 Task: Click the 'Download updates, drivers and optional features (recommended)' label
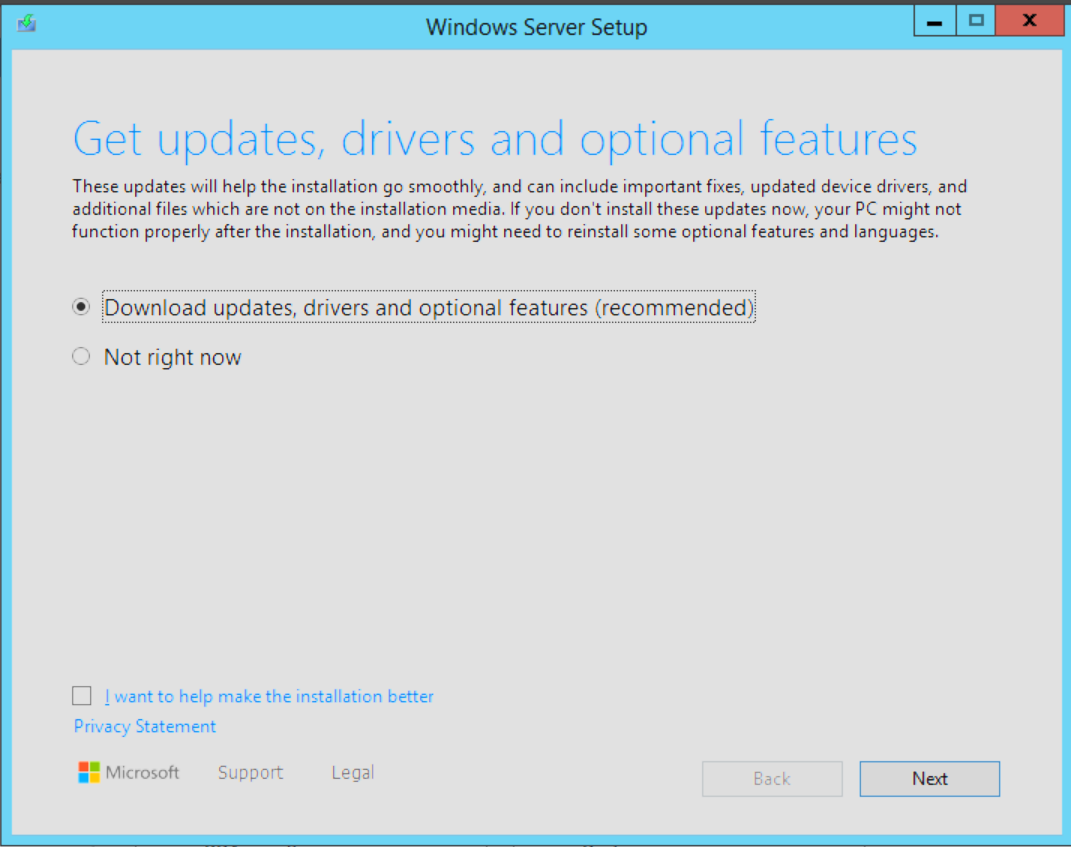(429, 308)
